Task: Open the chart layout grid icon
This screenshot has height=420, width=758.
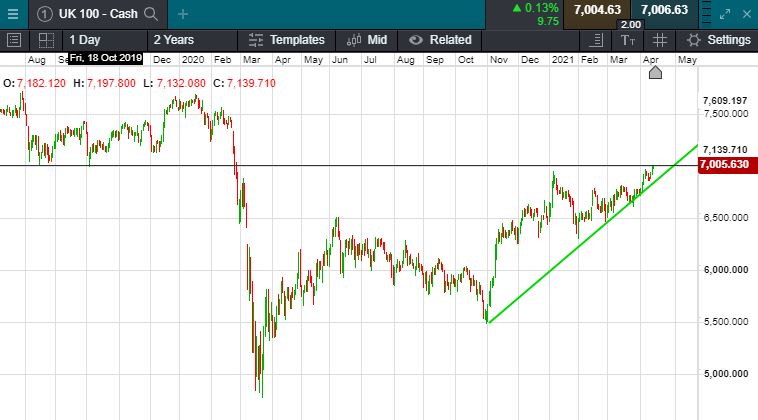Action: pyautogui.click(x=46, y=40)
